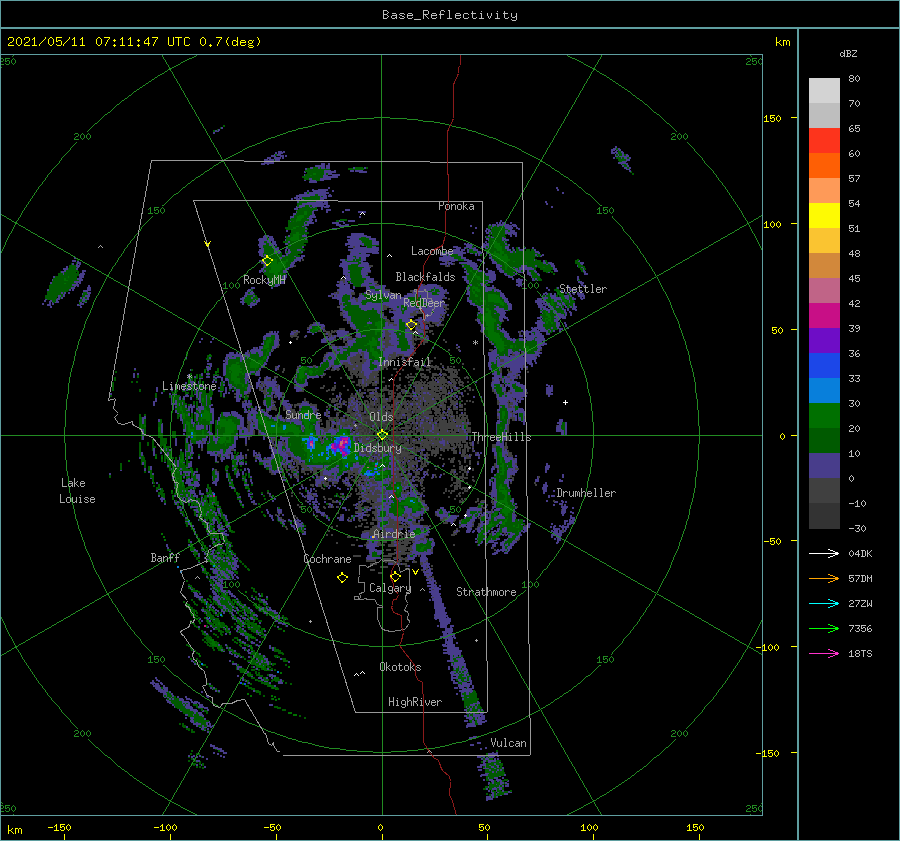Click the Blackfalds label
This screenshot has height=841, width=900.
coord(425,277)
